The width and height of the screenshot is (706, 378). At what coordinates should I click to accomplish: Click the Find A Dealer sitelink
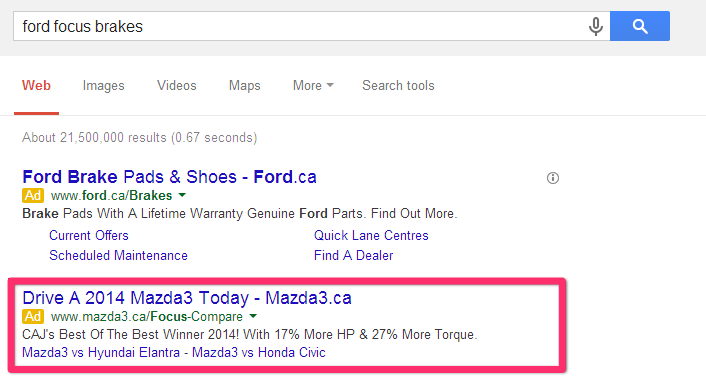point(353,256)
